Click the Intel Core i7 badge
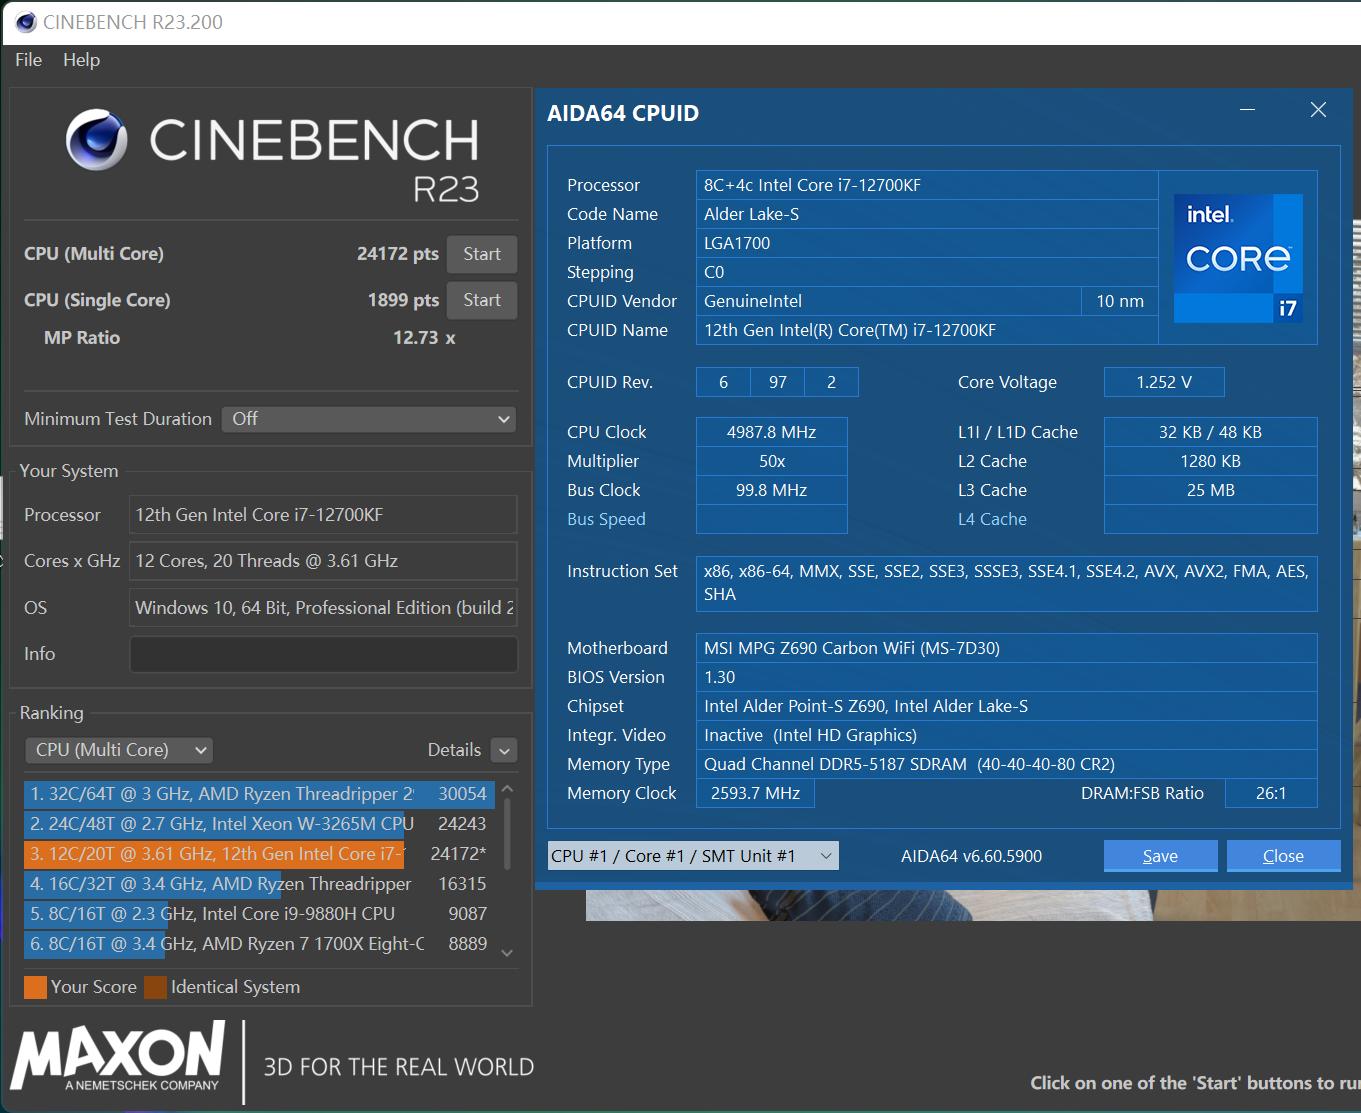Image resolution: width=1361 pixels, height=1113 pixels. (1238, 258)
